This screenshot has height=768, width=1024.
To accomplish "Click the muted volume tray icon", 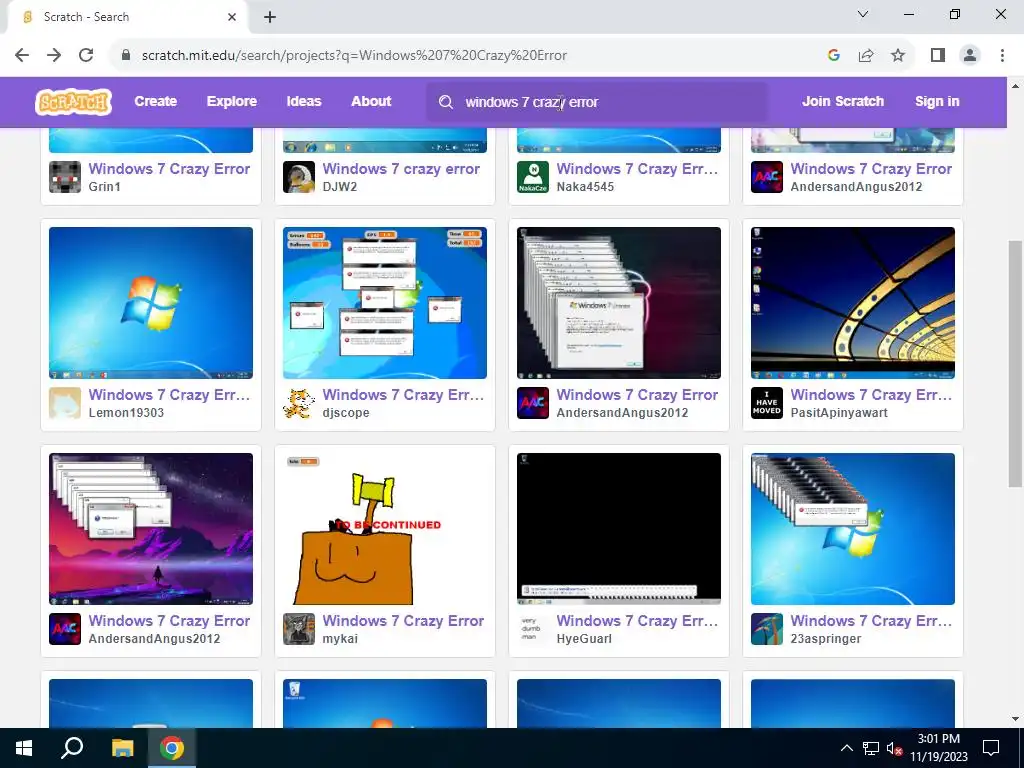I will point(894,748).
